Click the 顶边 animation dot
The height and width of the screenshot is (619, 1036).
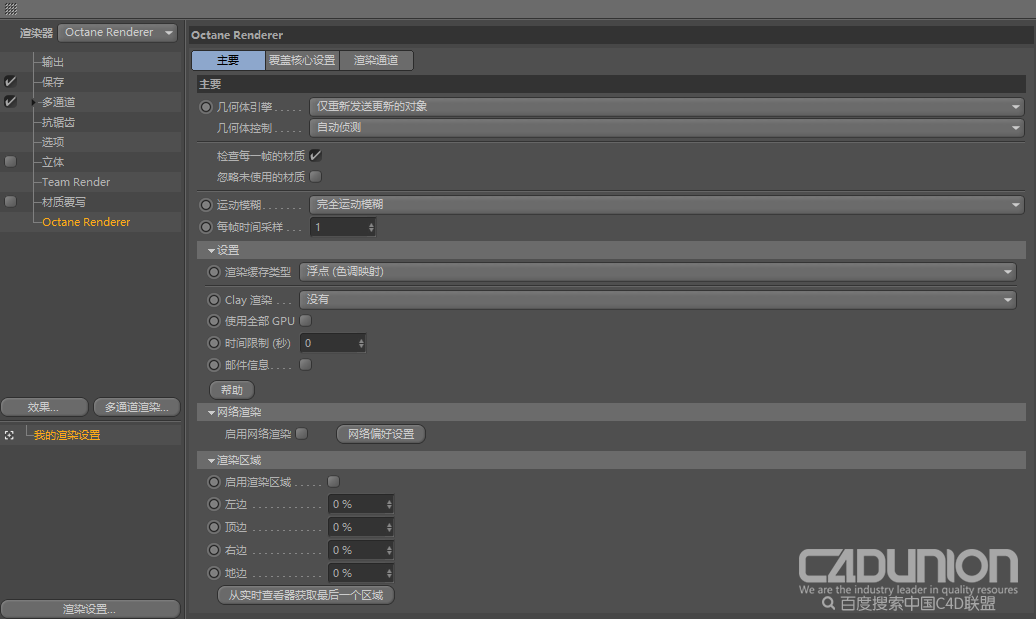point(213,527)
